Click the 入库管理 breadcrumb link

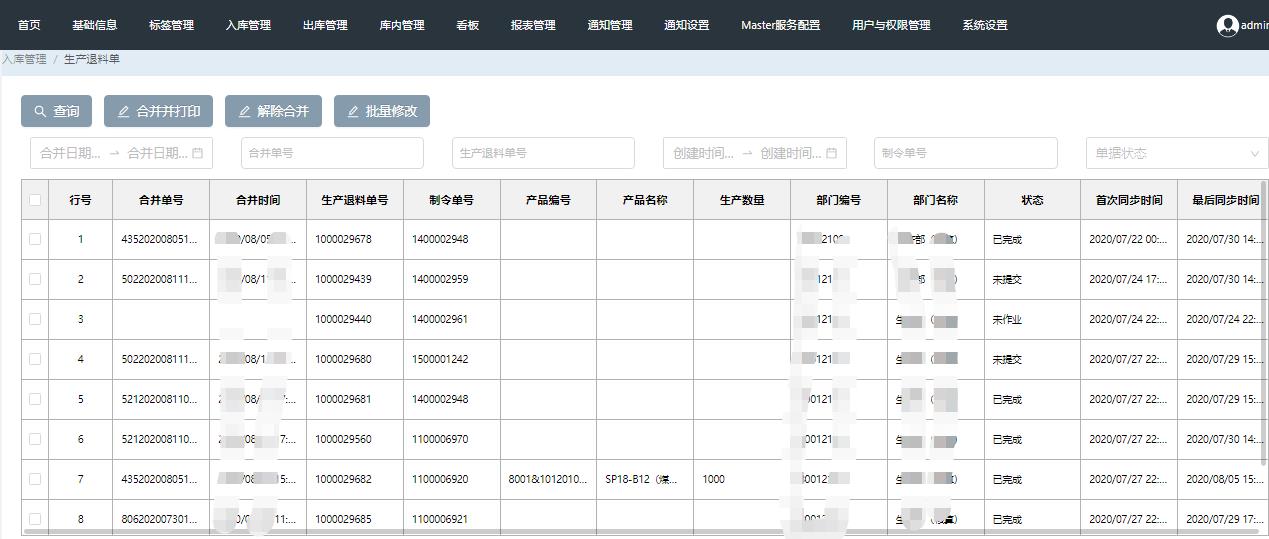[24, 59]
